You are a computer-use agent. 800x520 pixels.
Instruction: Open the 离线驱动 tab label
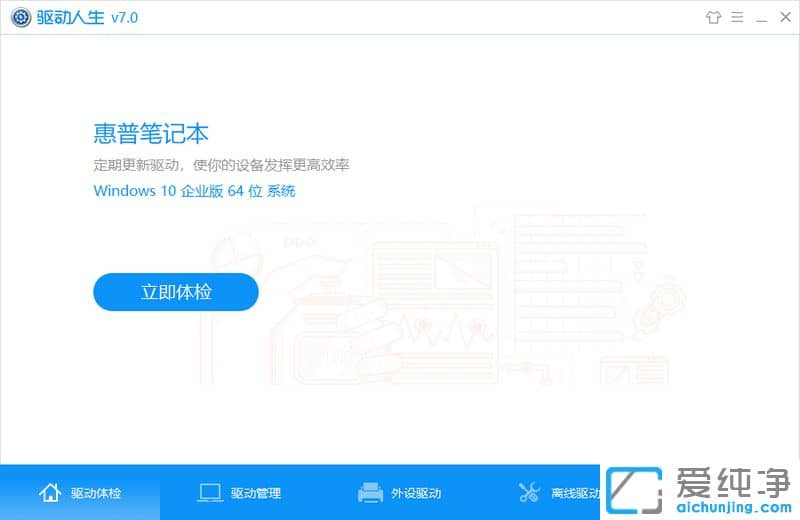(575, 493)
